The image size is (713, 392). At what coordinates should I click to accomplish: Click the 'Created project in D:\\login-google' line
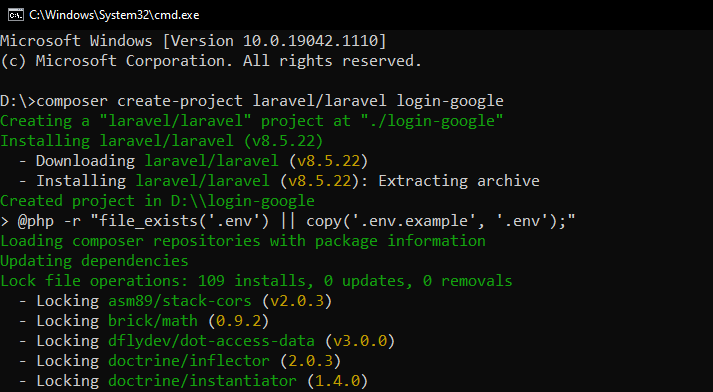[157, 201]
